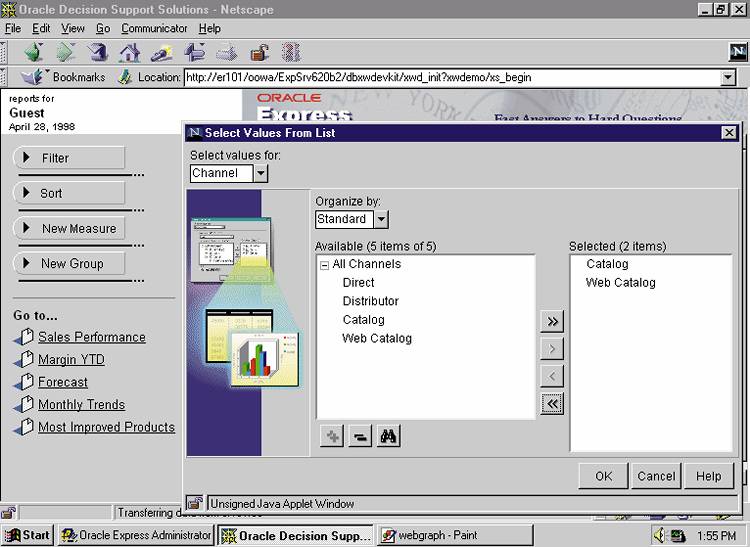The image size is (750, 547).
Task: Open the Channel dropdown arrow
Action: pyautogui.click(x=261, y=173)
